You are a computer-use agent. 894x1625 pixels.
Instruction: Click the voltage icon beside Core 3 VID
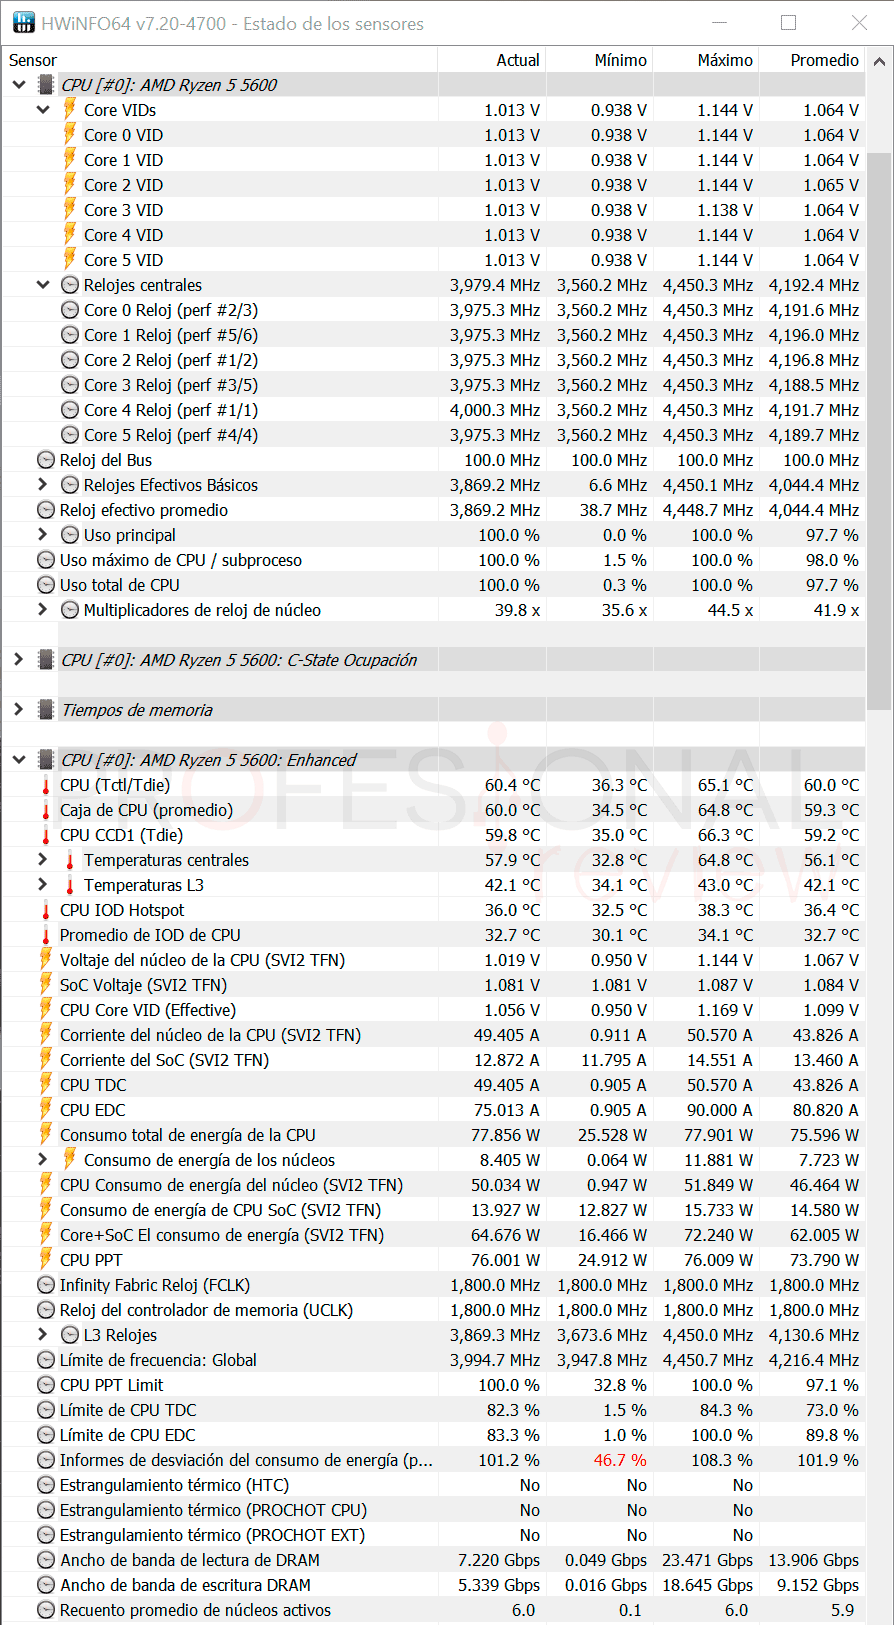tap(70, 209)
